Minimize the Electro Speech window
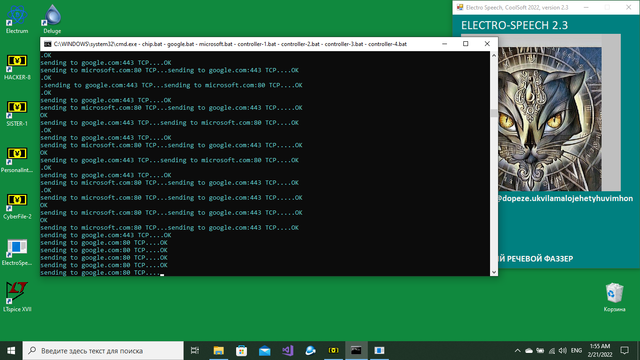640x360 pixels. [586, 7]
